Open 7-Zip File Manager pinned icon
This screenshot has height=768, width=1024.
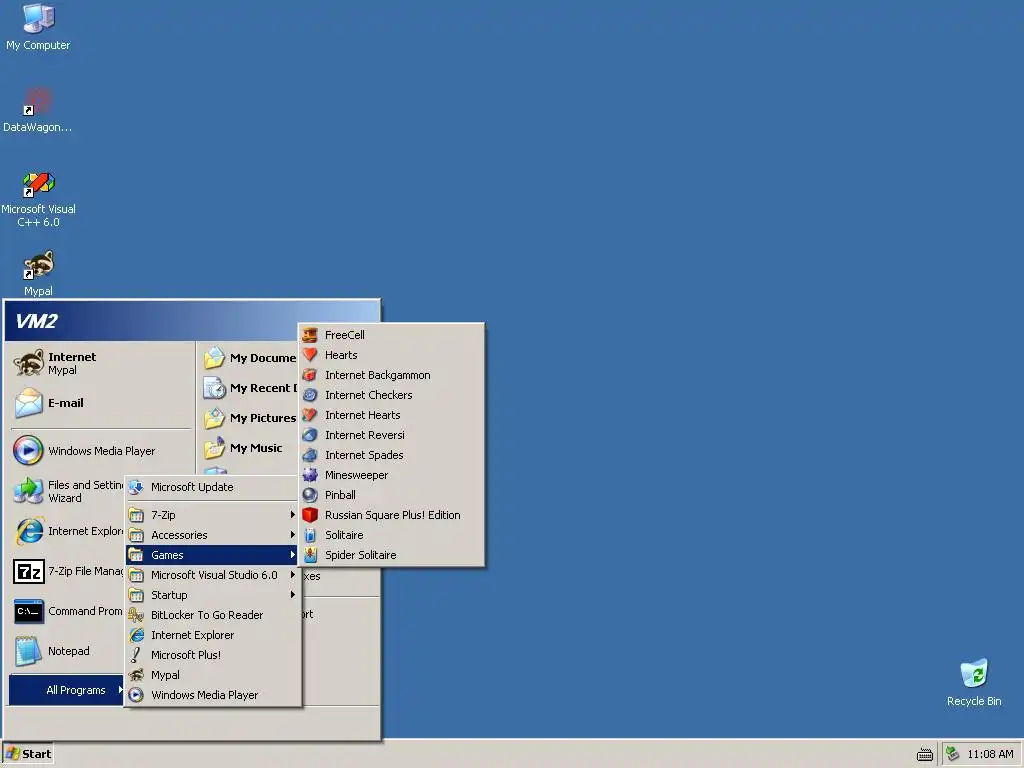(x=29, y=571)
